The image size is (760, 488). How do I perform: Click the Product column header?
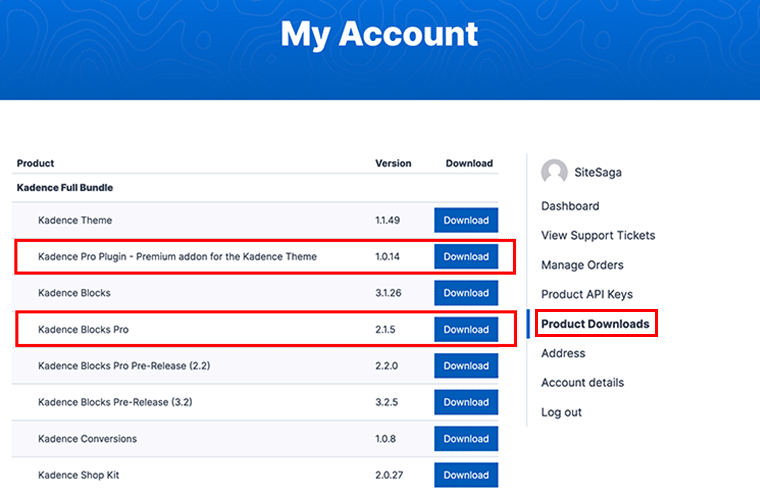click(35, 163)
